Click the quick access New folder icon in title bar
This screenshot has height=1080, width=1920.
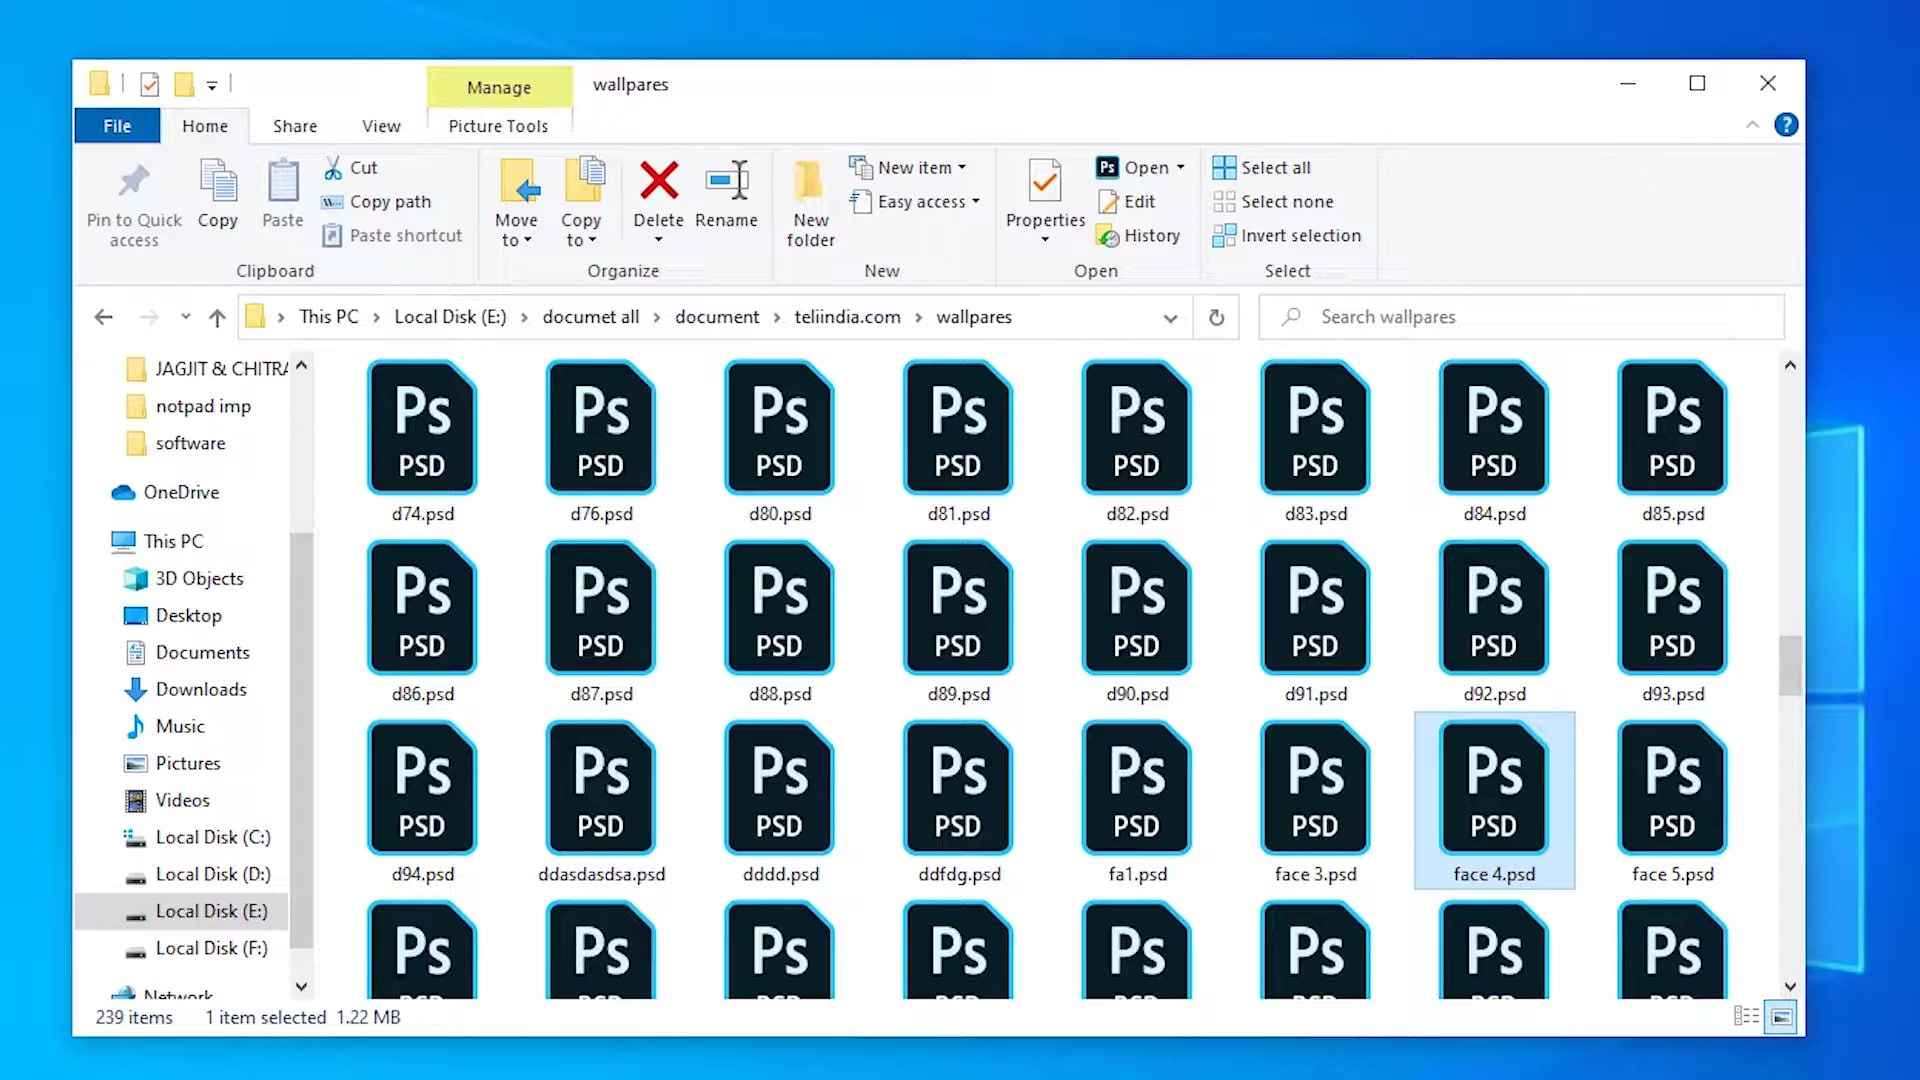click(x=184, y=84)
